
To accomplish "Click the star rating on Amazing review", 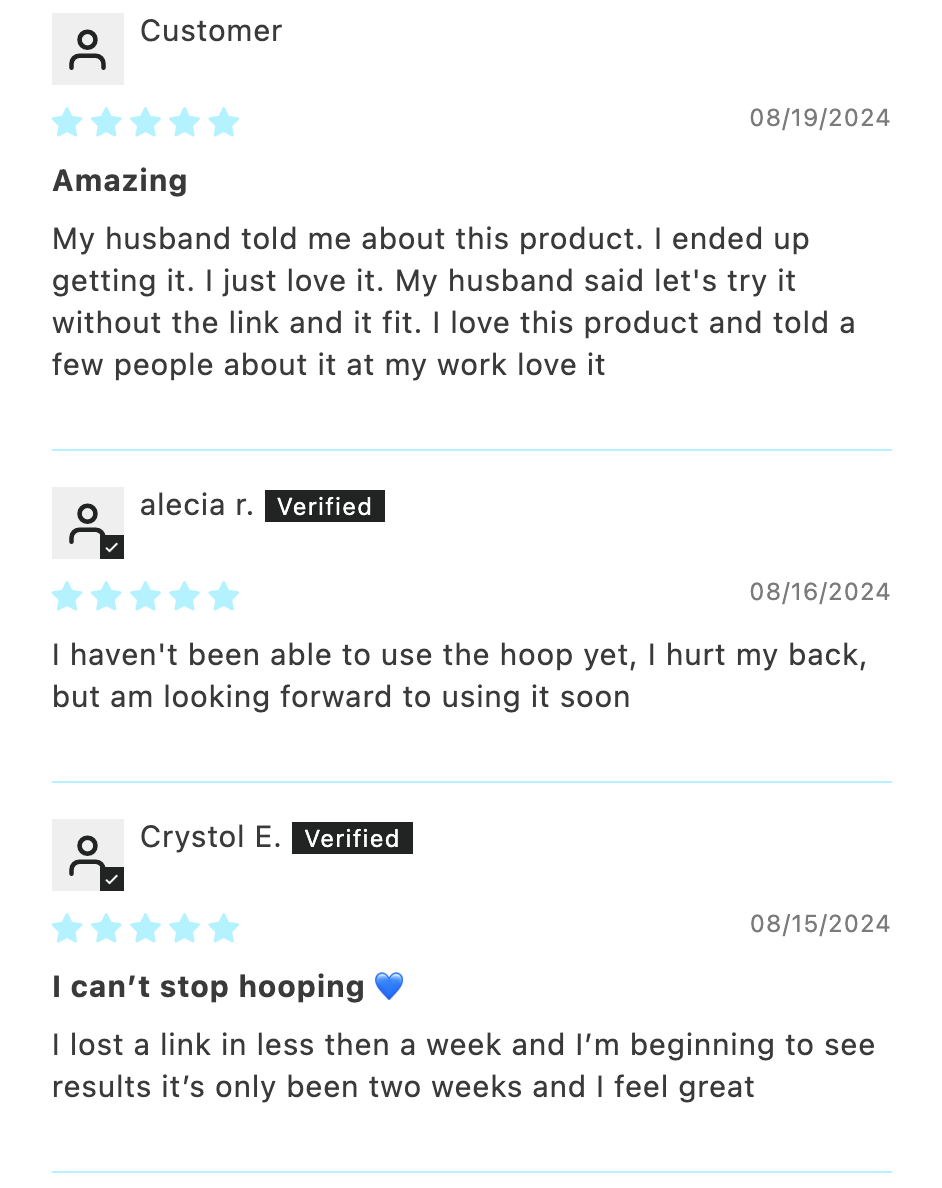I will [145, 123].
